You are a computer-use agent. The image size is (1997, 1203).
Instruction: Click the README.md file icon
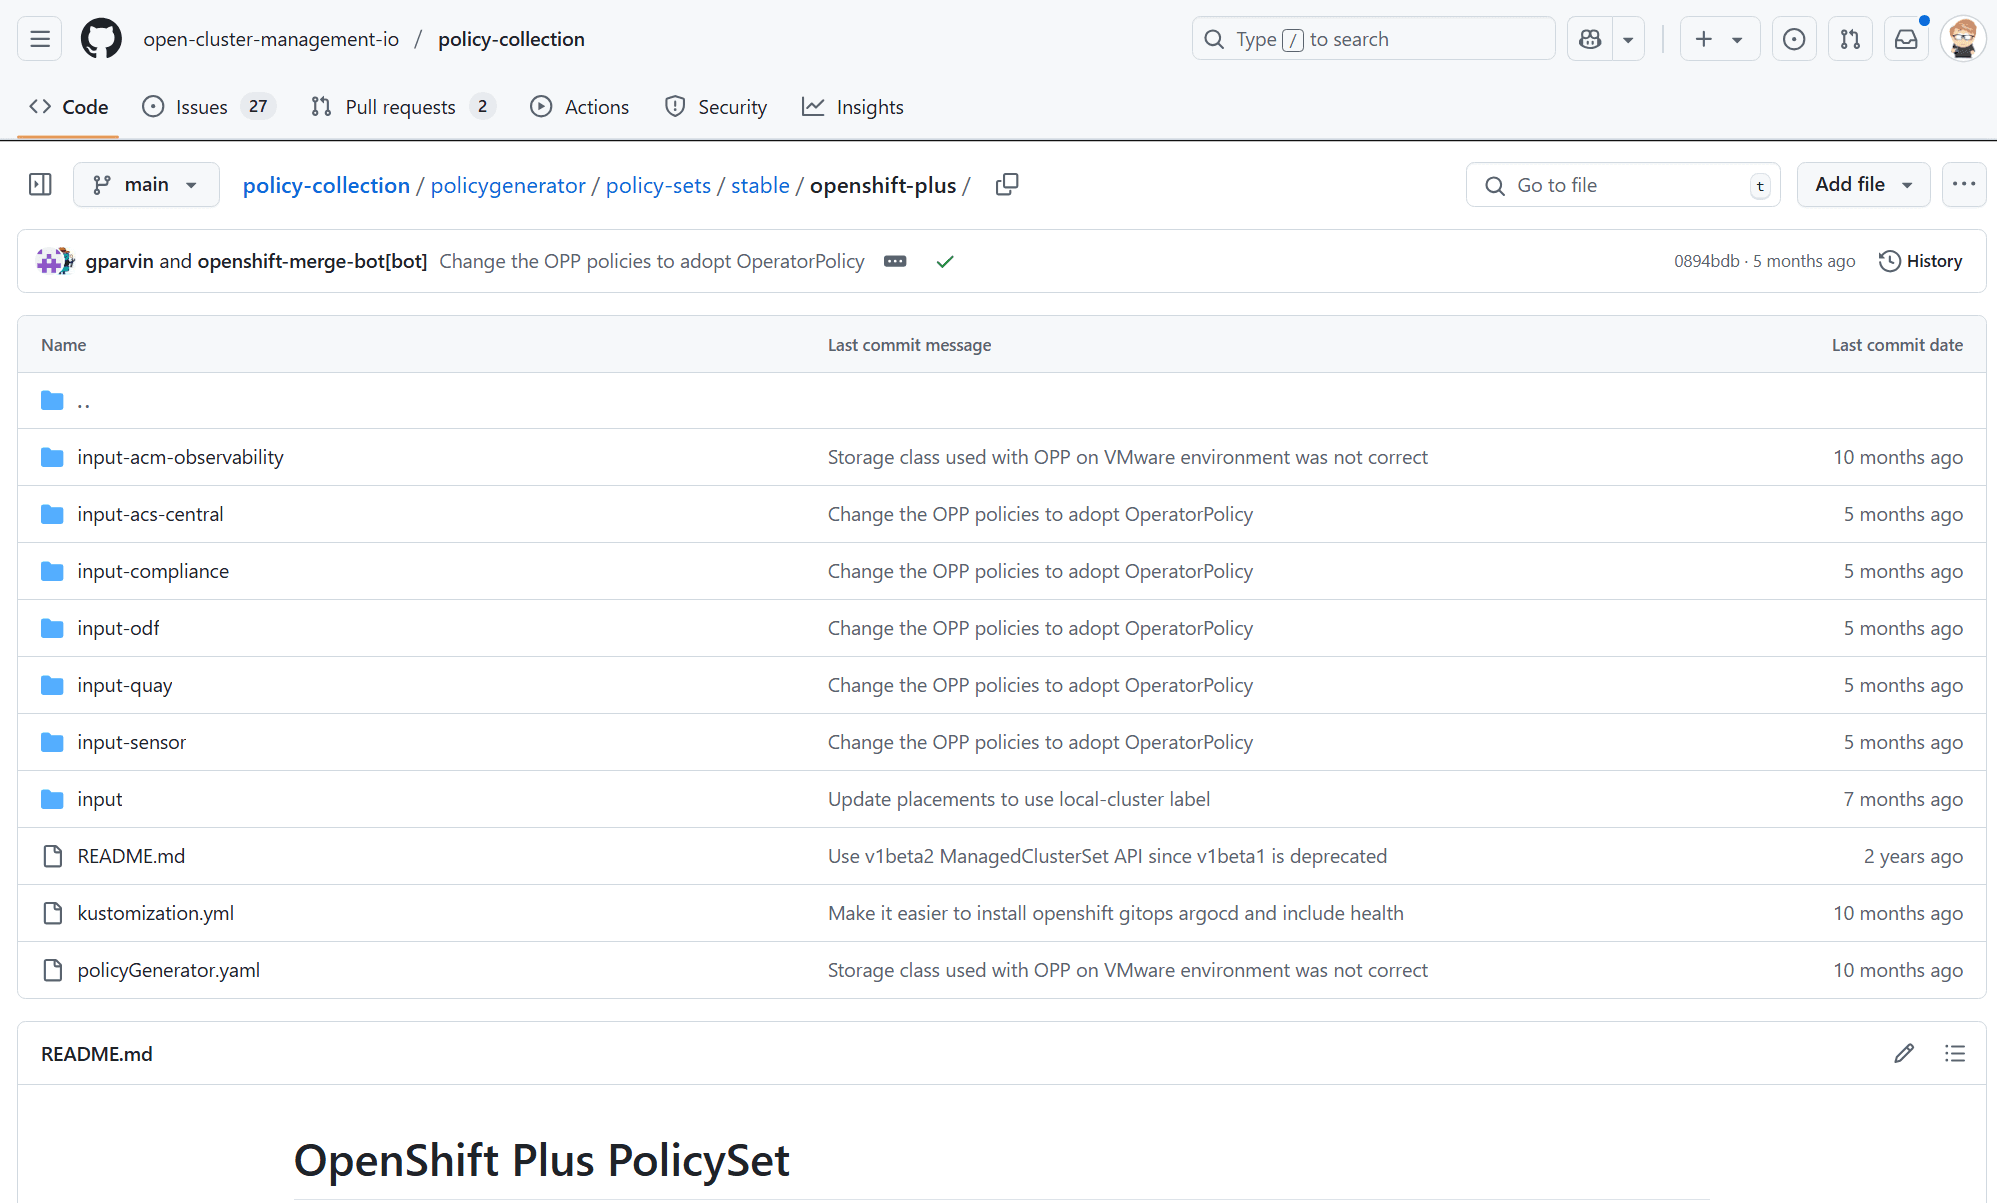pyautogui.click(x=52, y=856)
